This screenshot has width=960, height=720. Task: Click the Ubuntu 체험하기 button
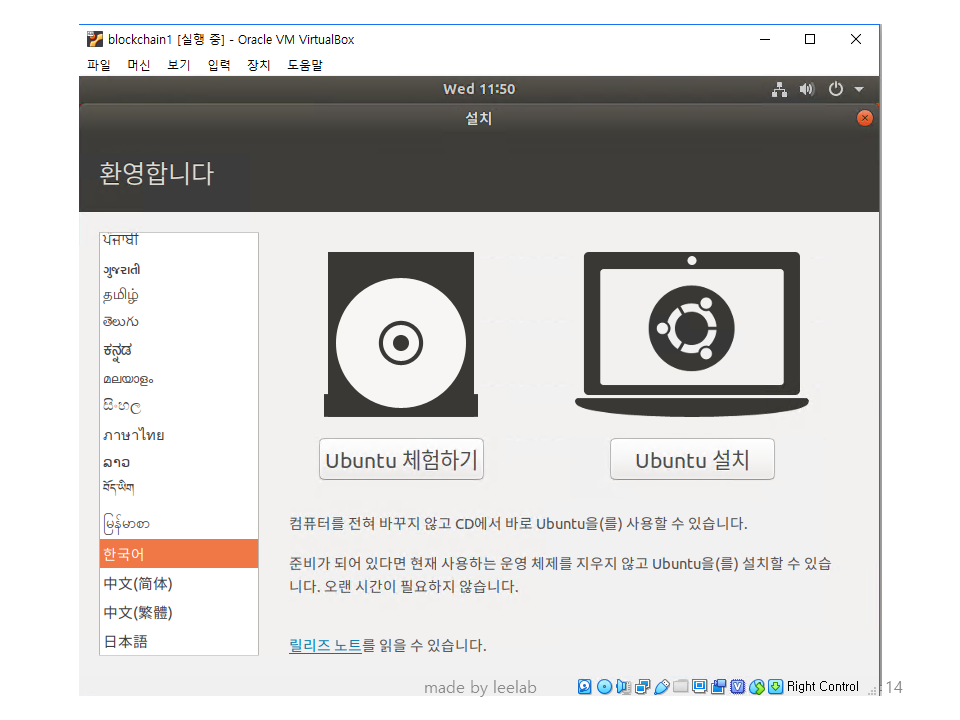[401, 459]
